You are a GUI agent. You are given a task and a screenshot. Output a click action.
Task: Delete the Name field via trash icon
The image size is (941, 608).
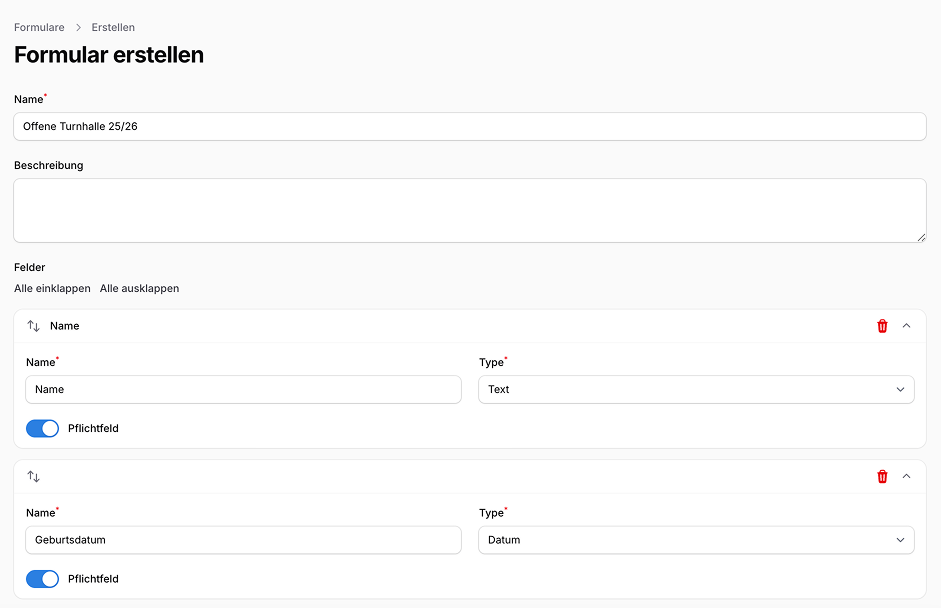pyautogui.click(x=882, y=325)
